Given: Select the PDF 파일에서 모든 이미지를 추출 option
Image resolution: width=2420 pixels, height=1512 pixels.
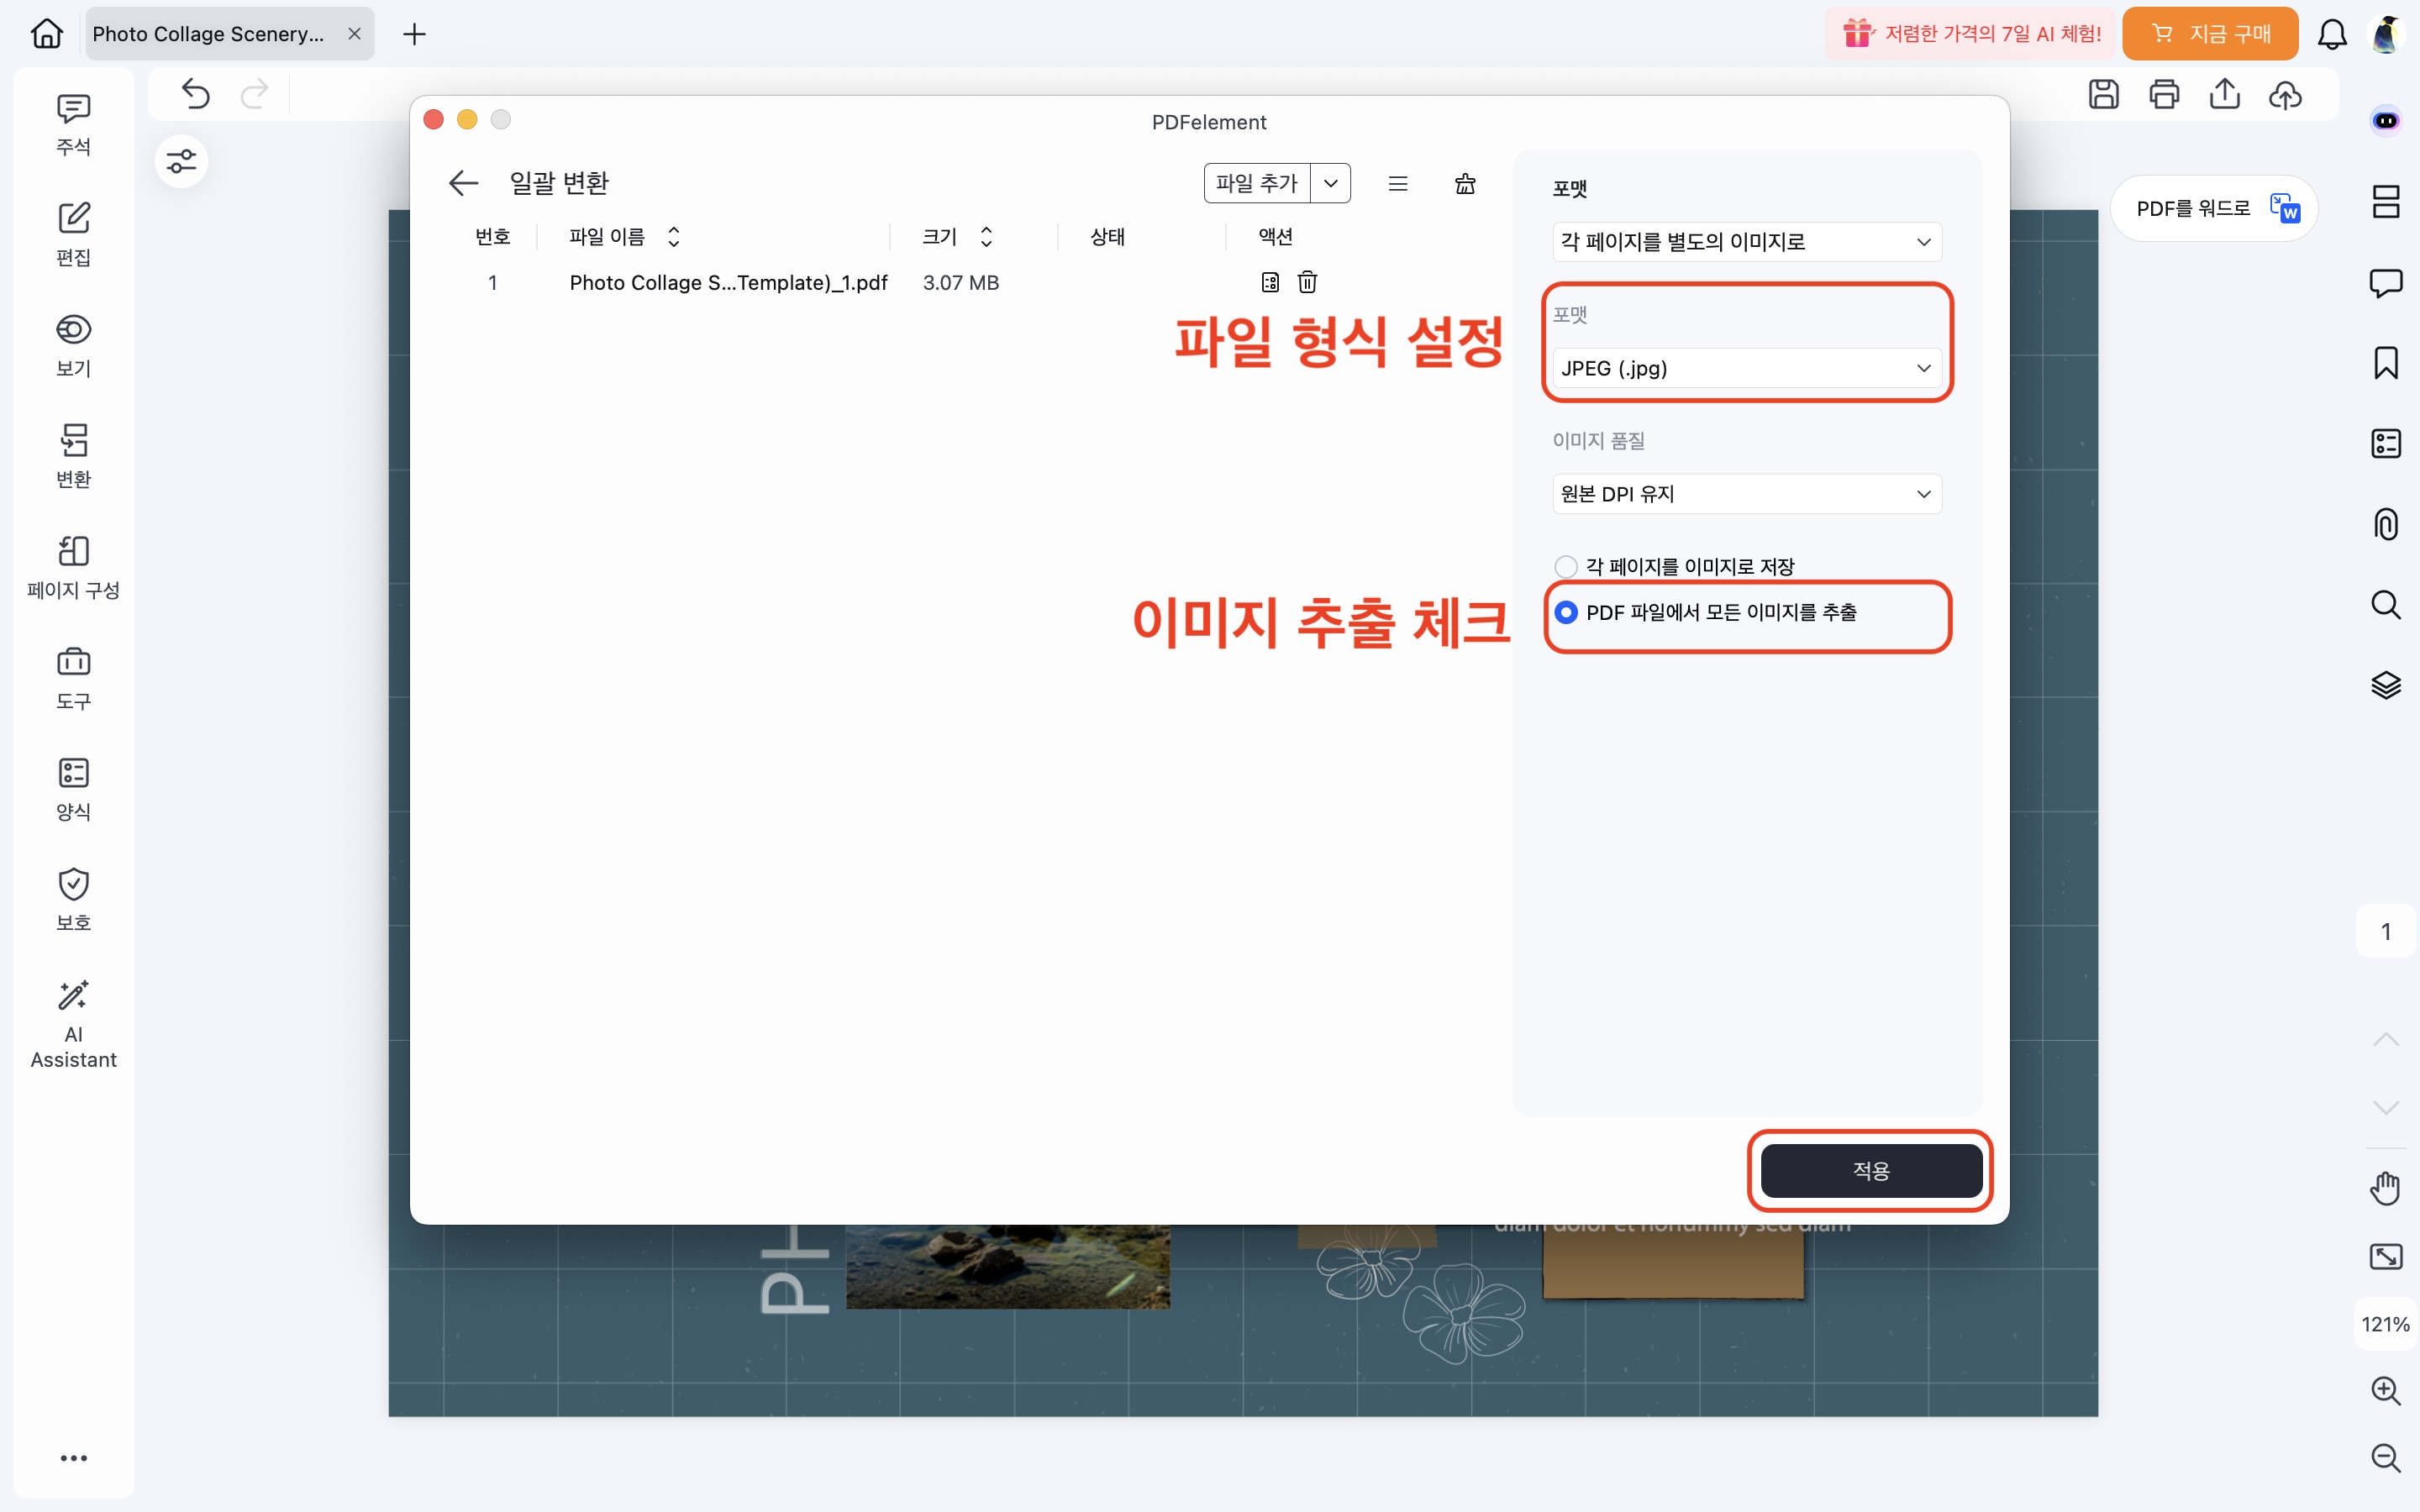Looking at the screenshot, I should (x=1566, y=612).
